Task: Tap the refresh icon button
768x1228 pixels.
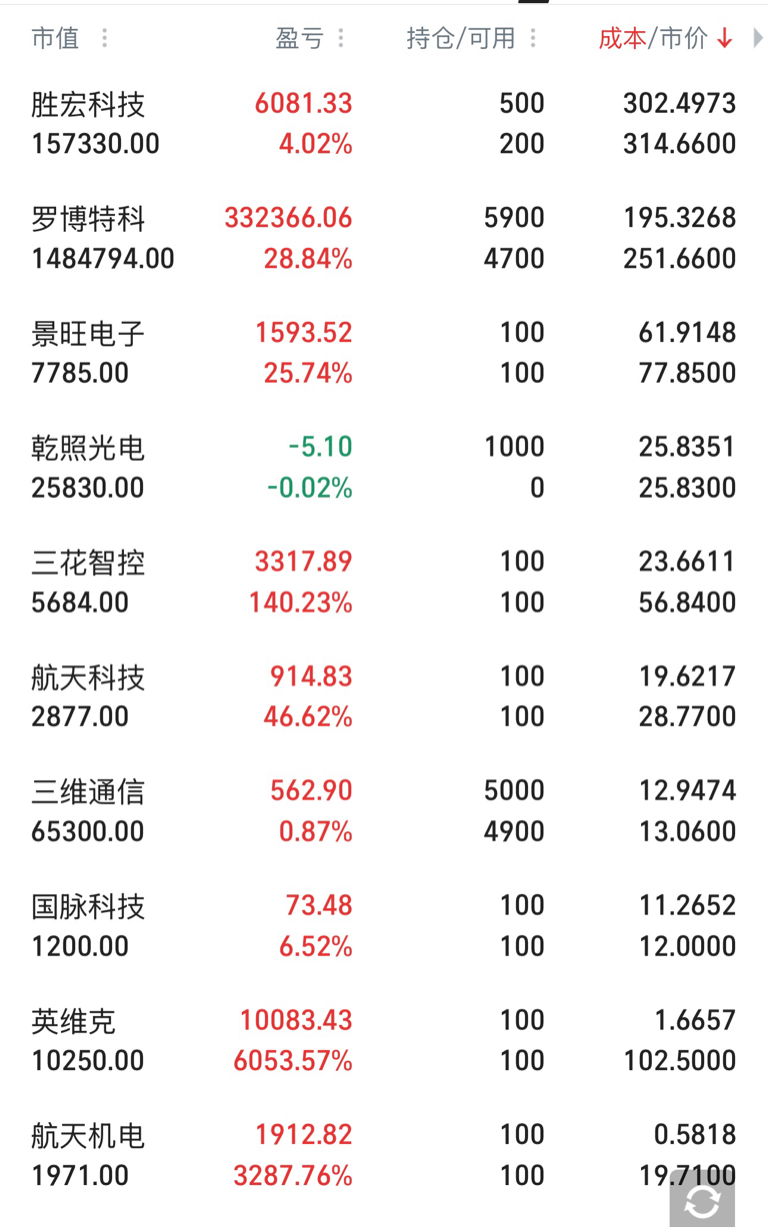Action: (x=702, y=1199)
